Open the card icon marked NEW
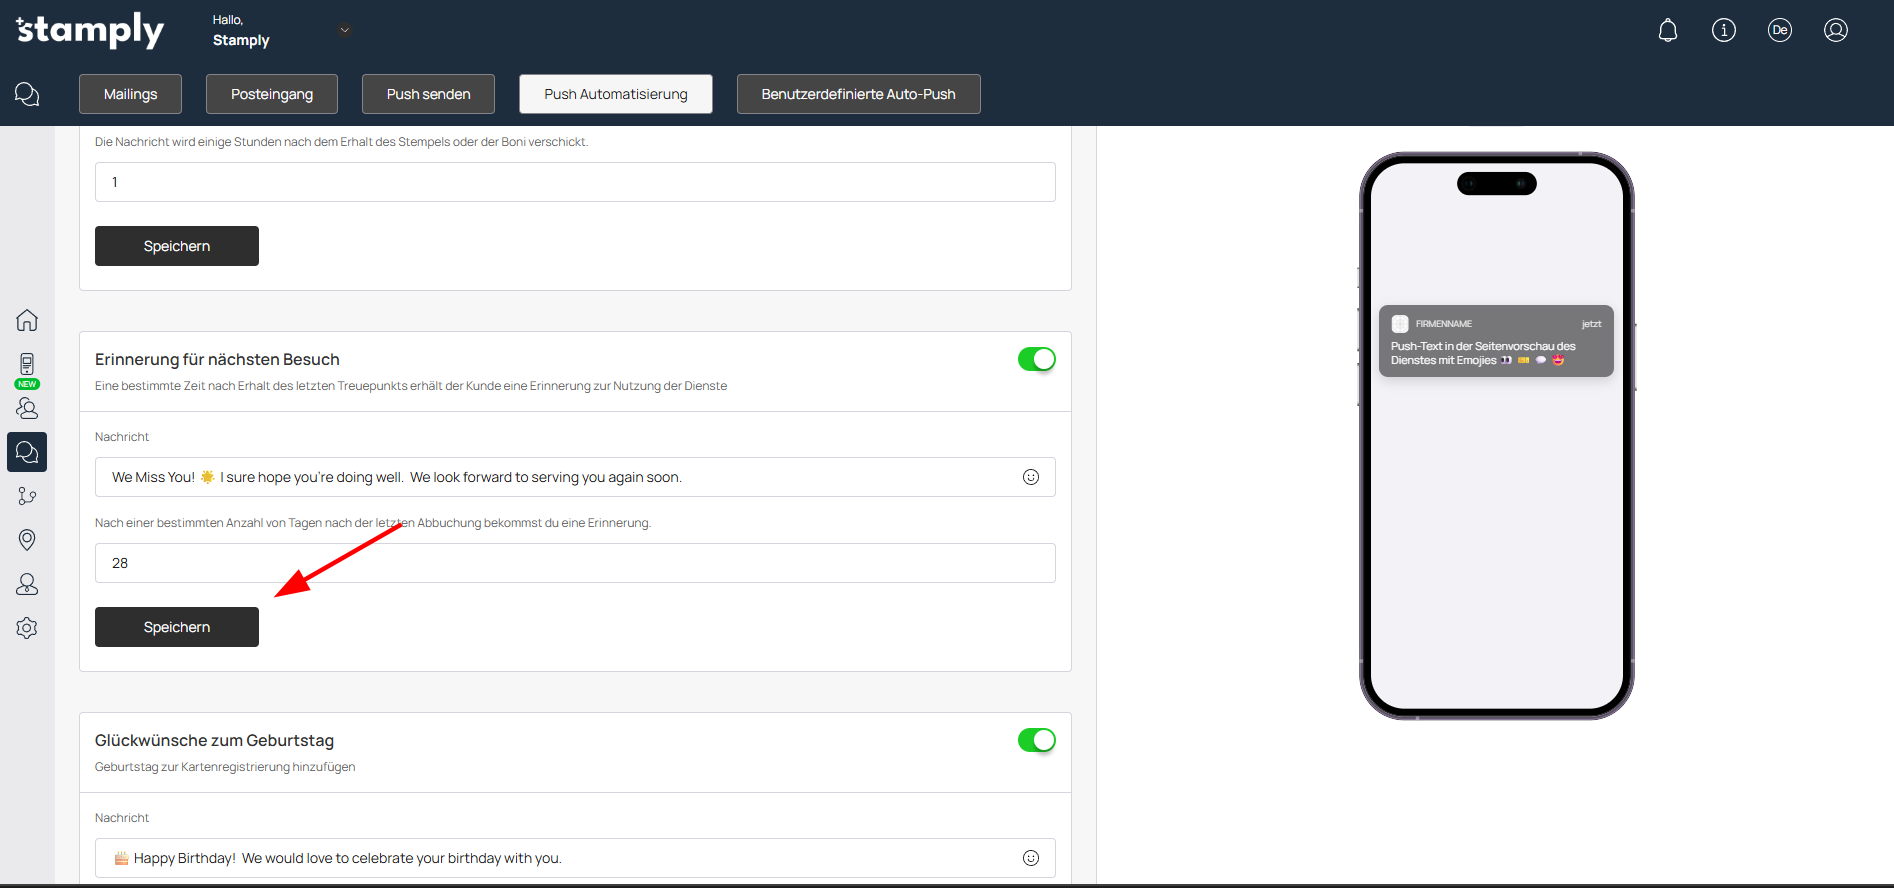 coord(27,366)
